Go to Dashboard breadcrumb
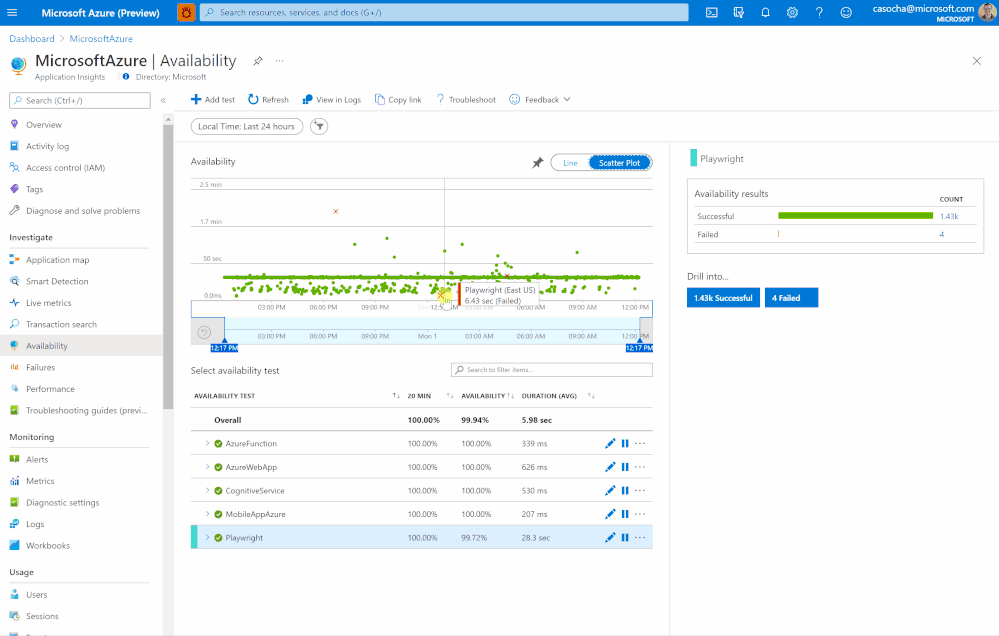 click(x=32, y=39)
